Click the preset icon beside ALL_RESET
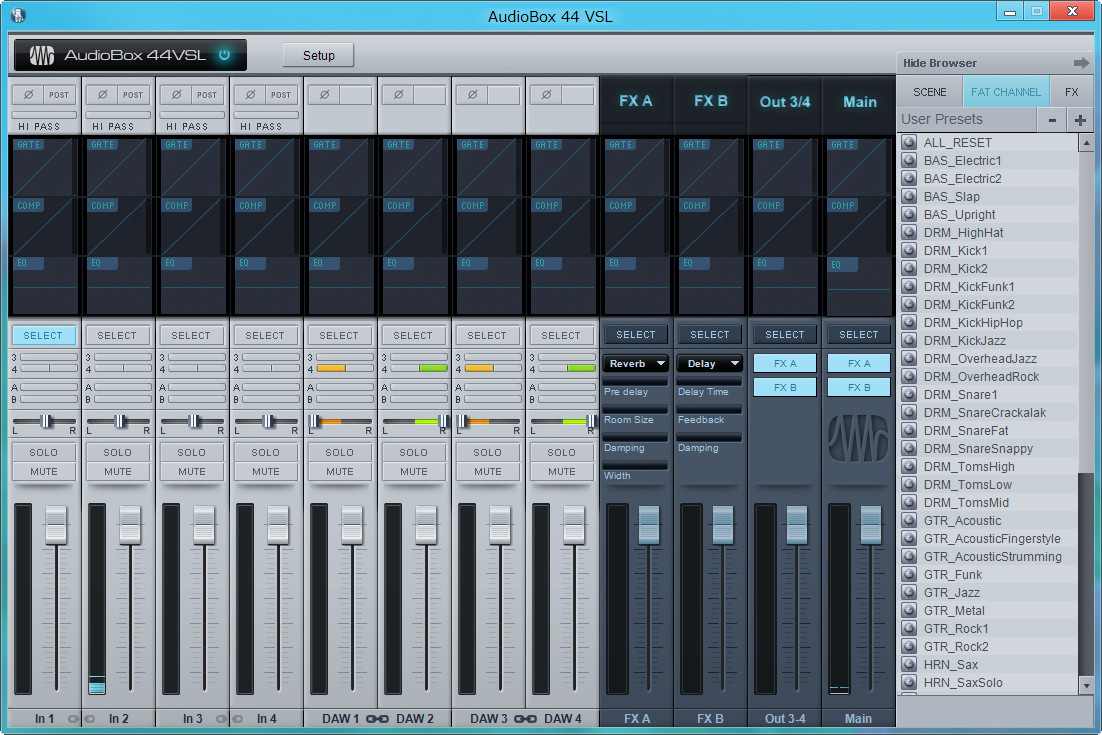This screenshot has height=735, width=1102. (909, 142)
